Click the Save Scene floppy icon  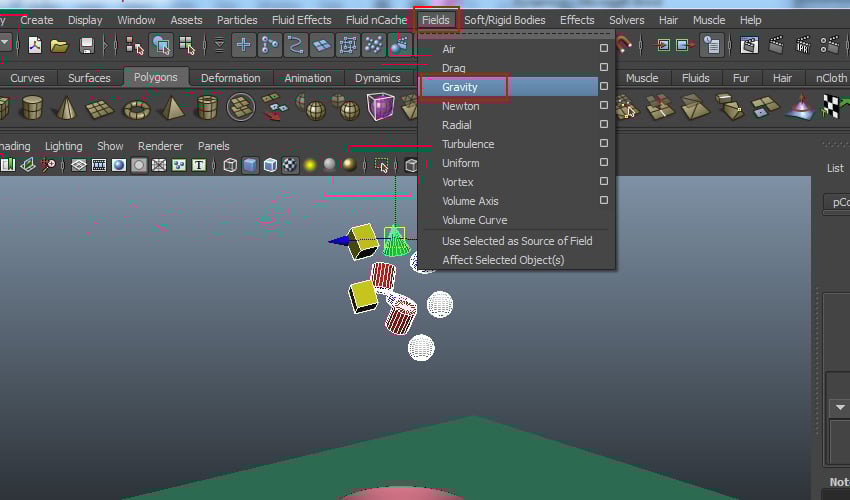(87, 46)
